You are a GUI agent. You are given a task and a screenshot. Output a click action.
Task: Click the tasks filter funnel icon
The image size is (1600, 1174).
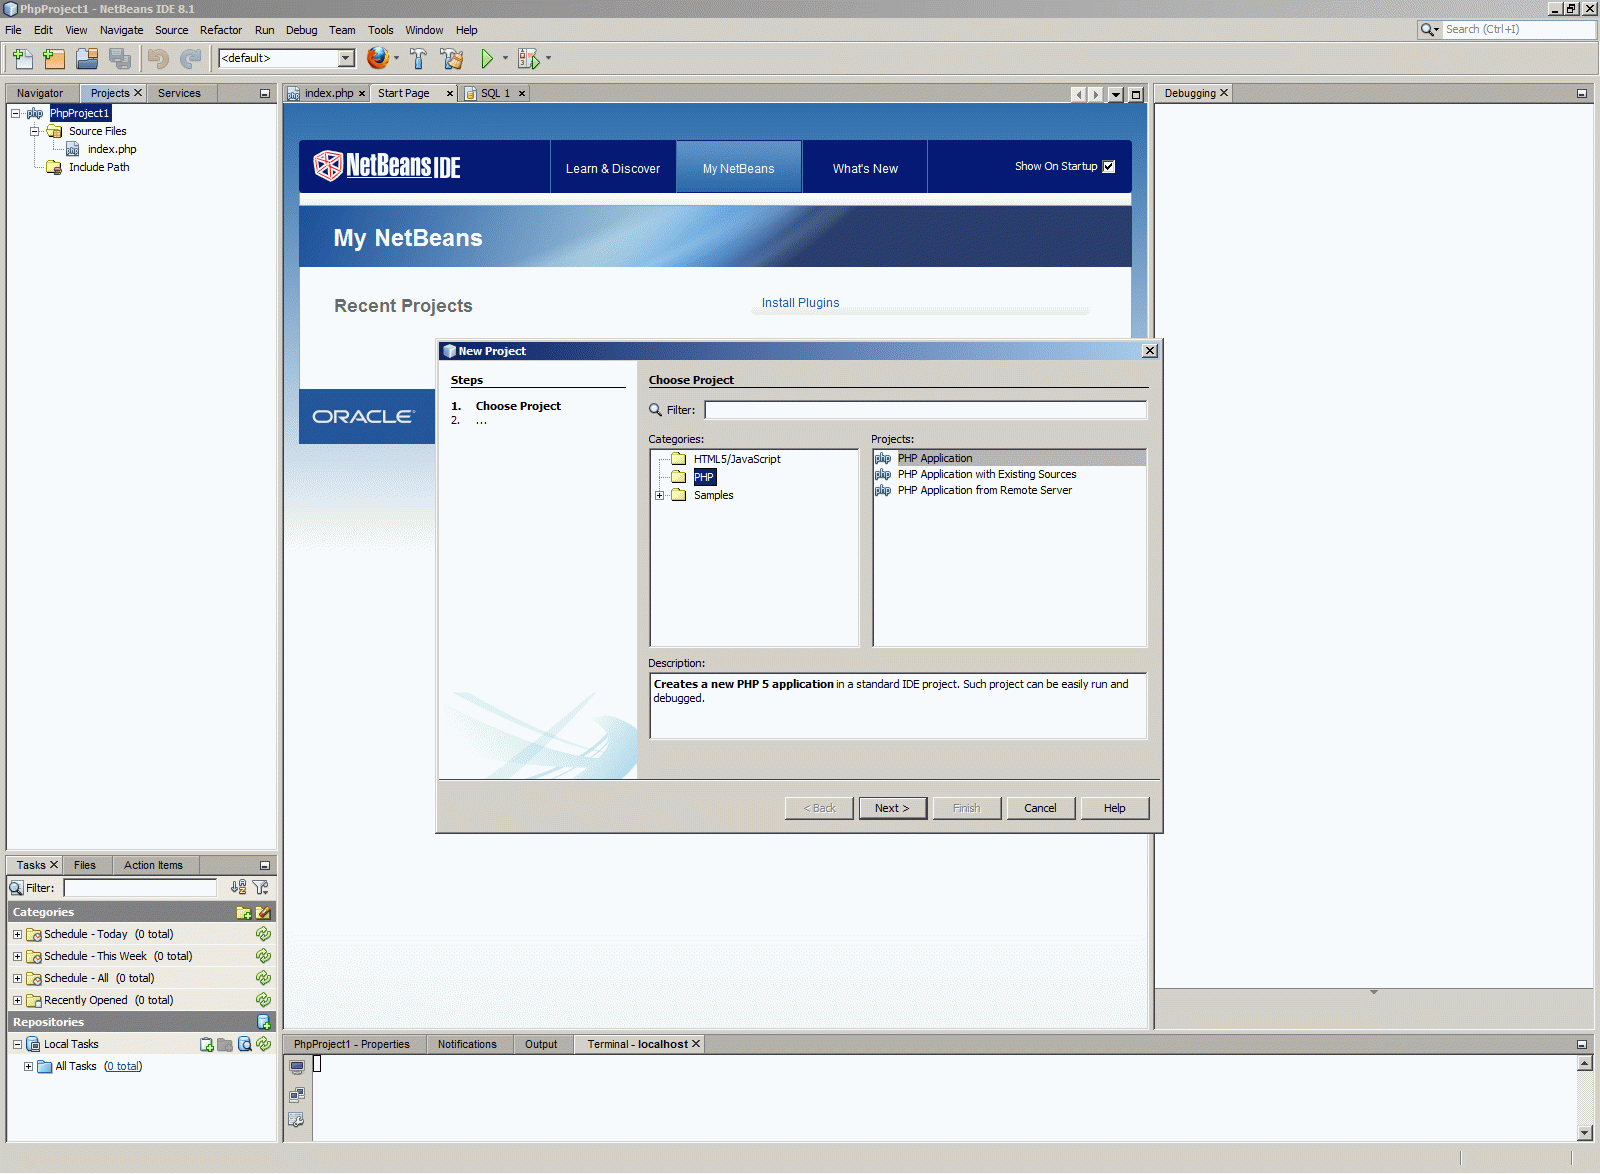261,887
